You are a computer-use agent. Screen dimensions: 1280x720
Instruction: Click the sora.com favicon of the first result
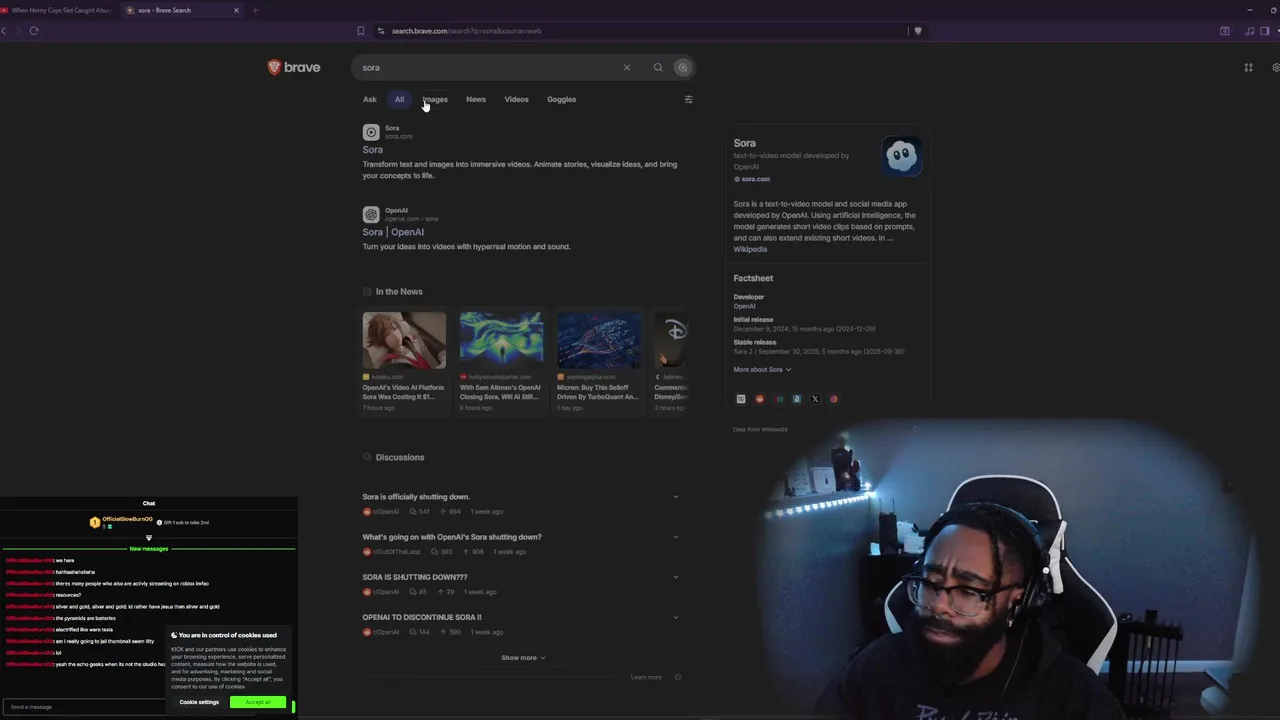(x=371, y=132)
